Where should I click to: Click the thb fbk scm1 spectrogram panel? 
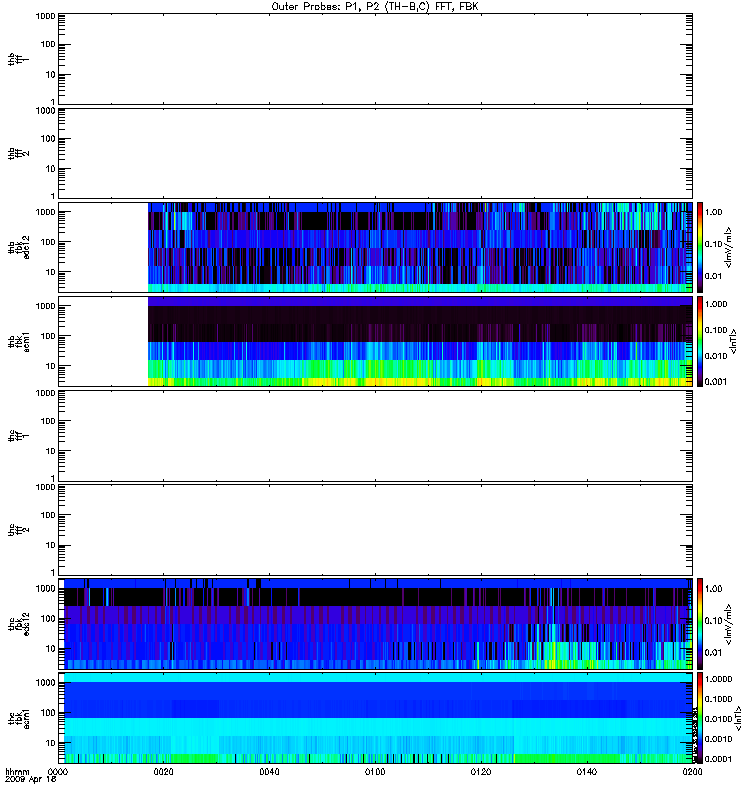tap(375, 341)
